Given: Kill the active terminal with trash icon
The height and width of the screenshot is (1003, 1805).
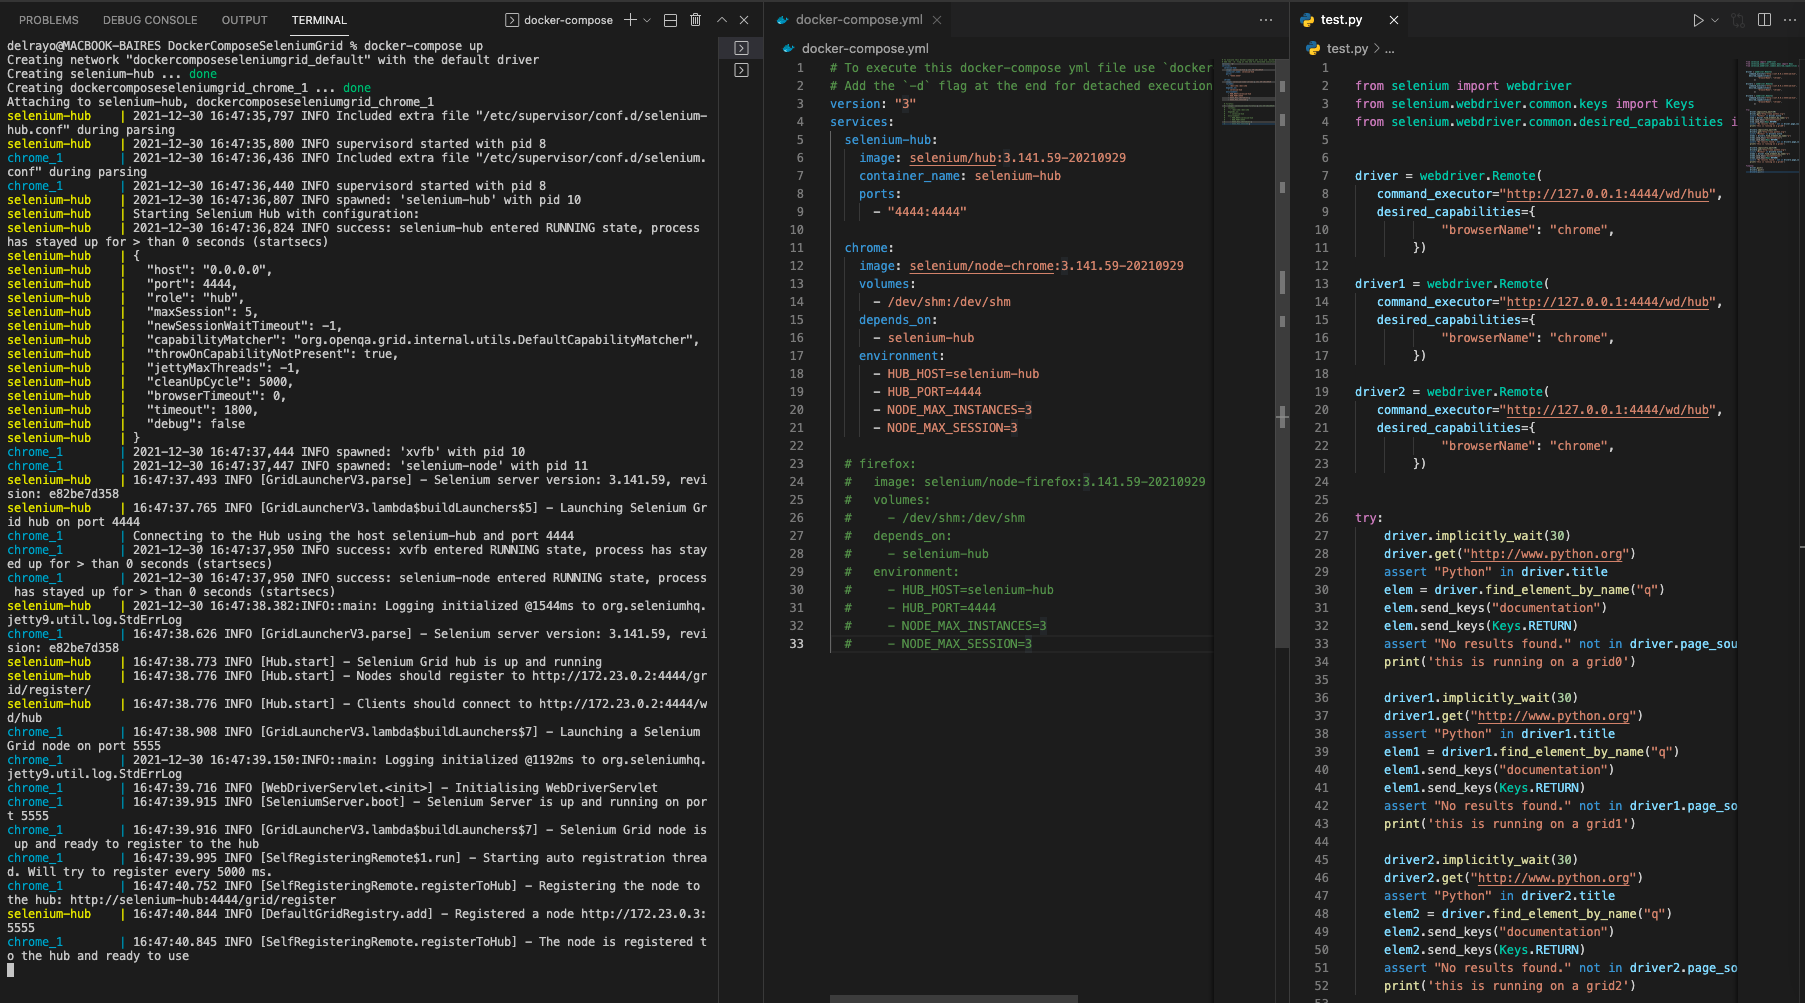Looking at the screenshot, I should point(695,19).
